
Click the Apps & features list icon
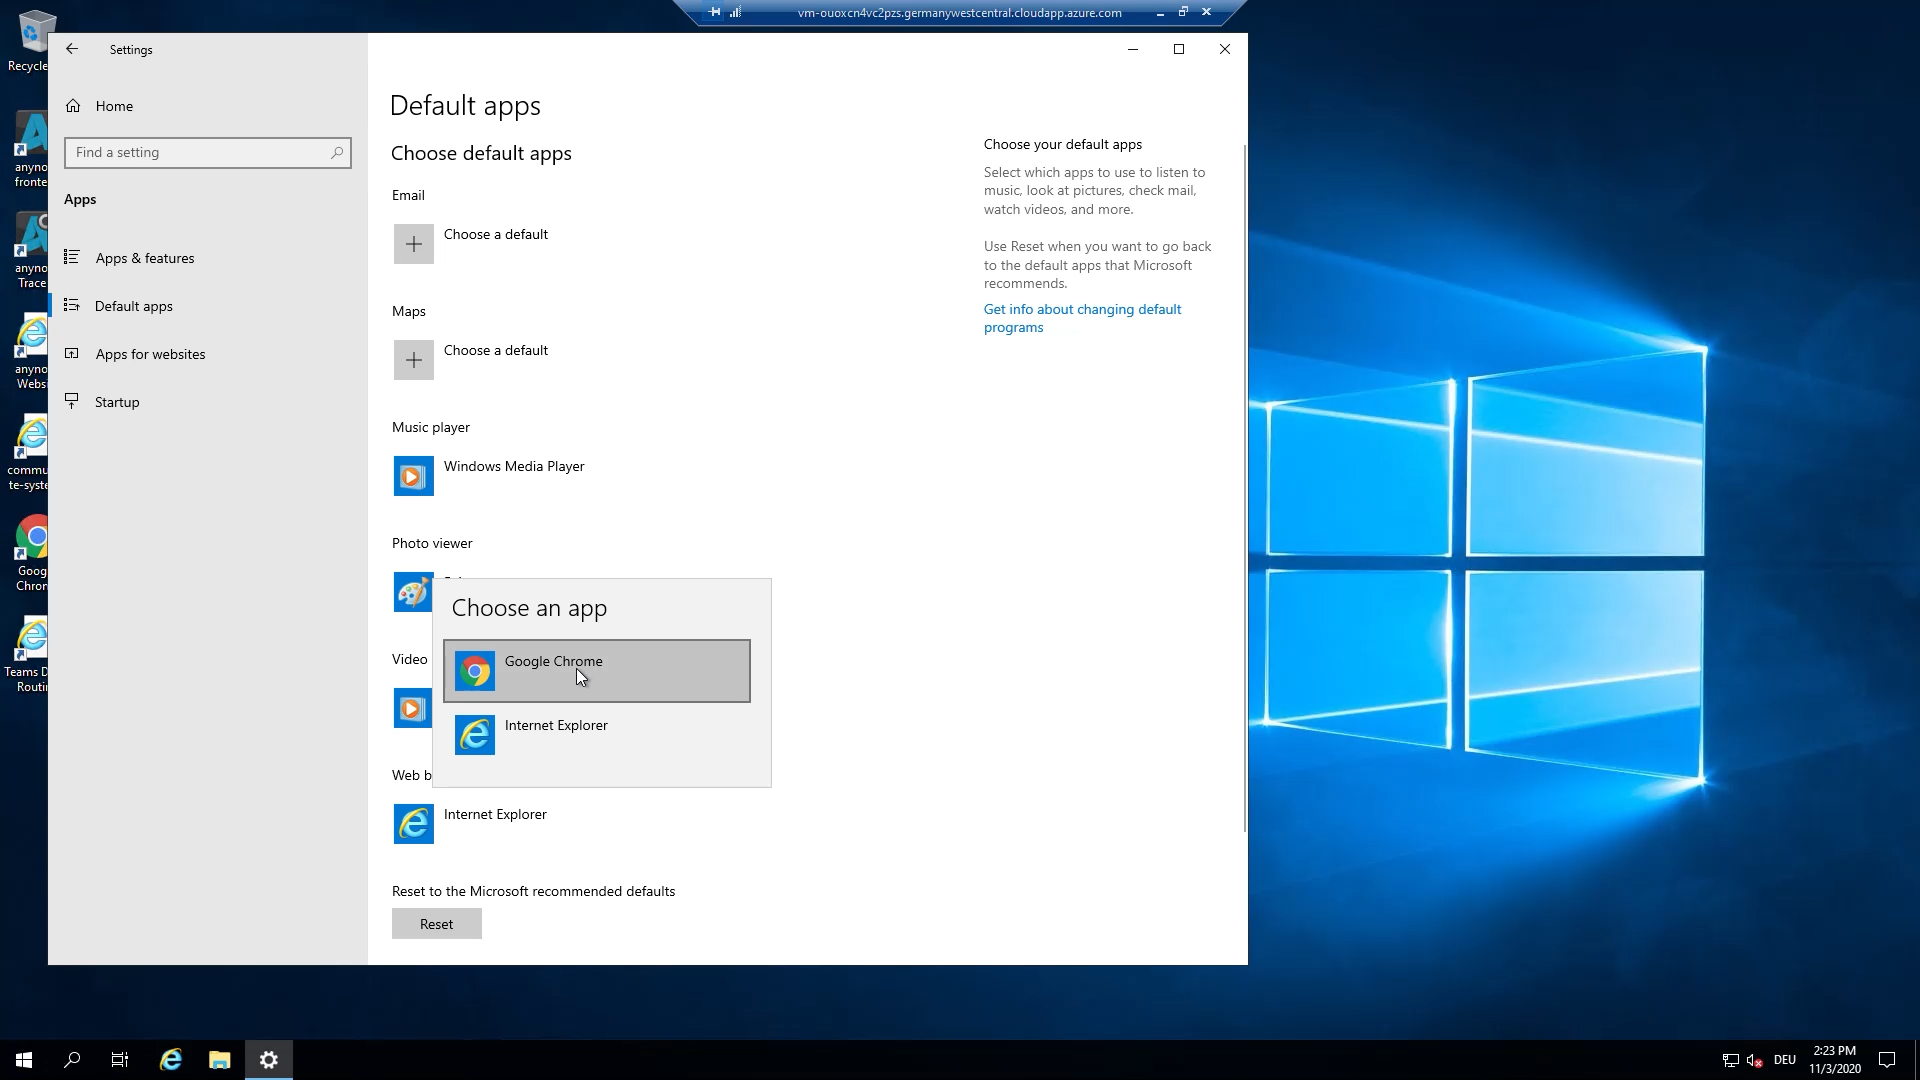click(x=72, y=257)
